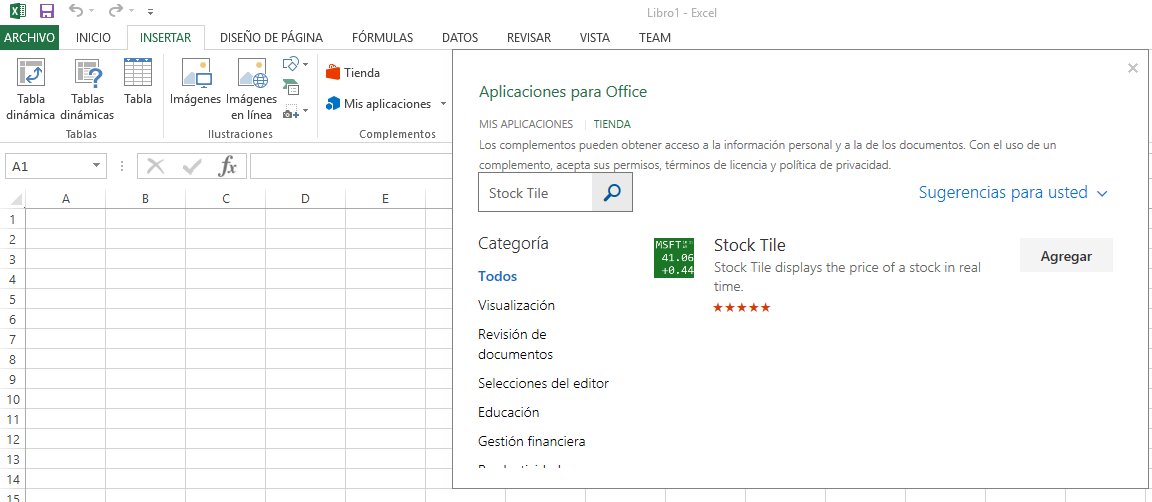Click the Agregar button
Screen dimensions: 1152x502
click(1066, 256)
